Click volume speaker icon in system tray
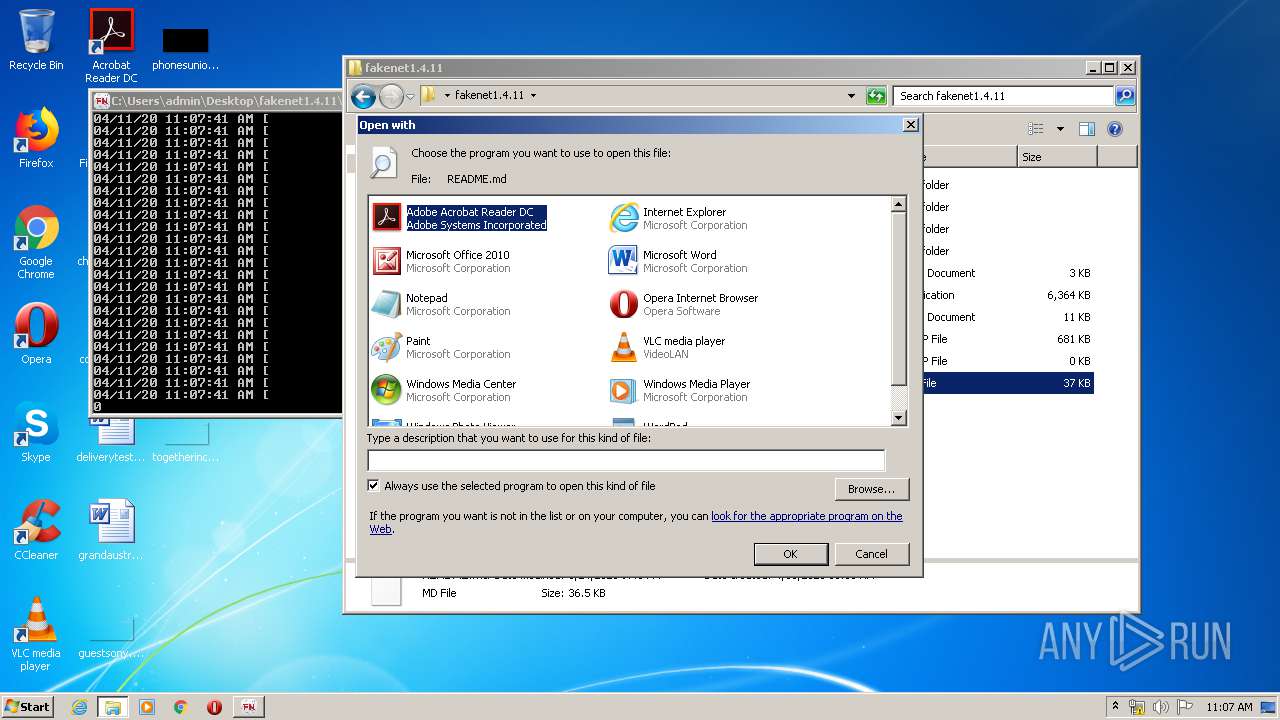 click(x=1161, y=707)
